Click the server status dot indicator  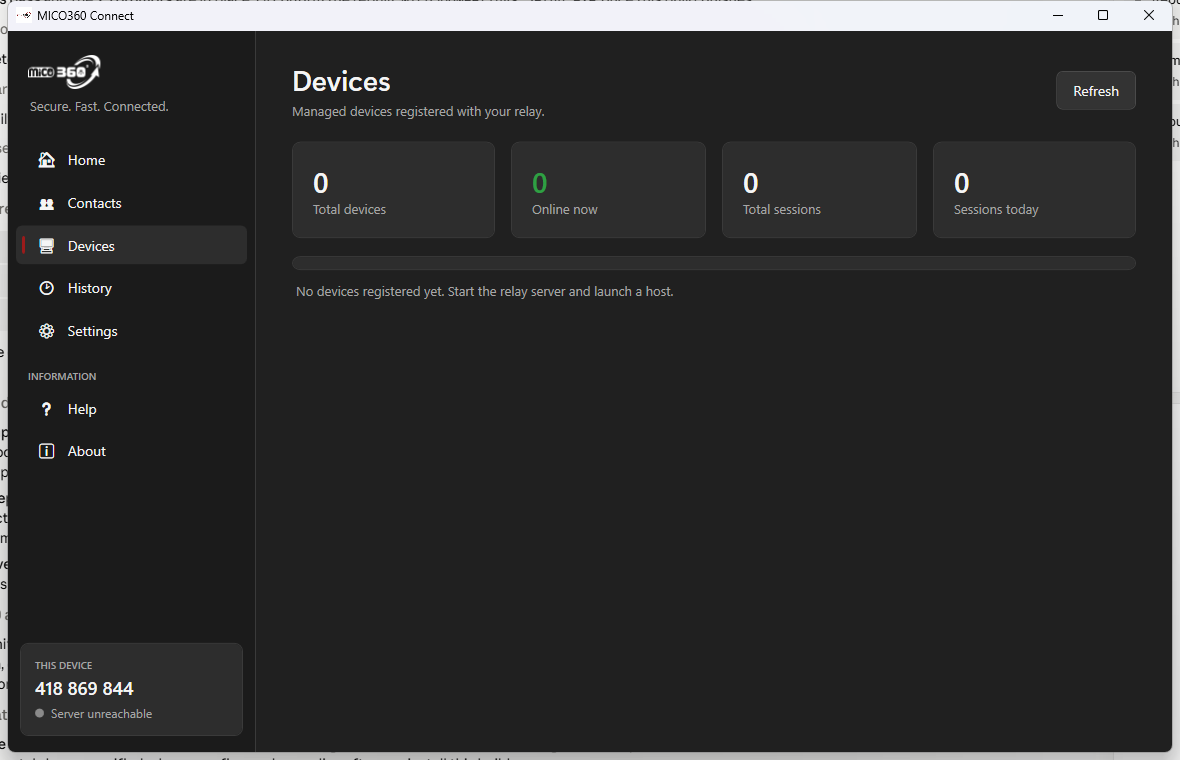point(39,713)
